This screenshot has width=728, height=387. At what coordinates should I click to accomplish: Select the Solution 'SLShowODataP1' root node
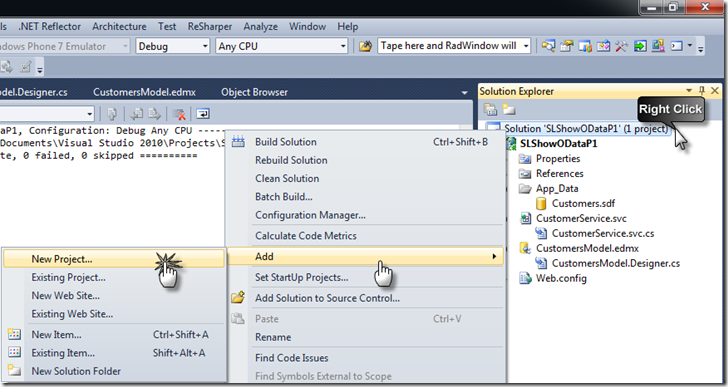(x=586, y=129)
